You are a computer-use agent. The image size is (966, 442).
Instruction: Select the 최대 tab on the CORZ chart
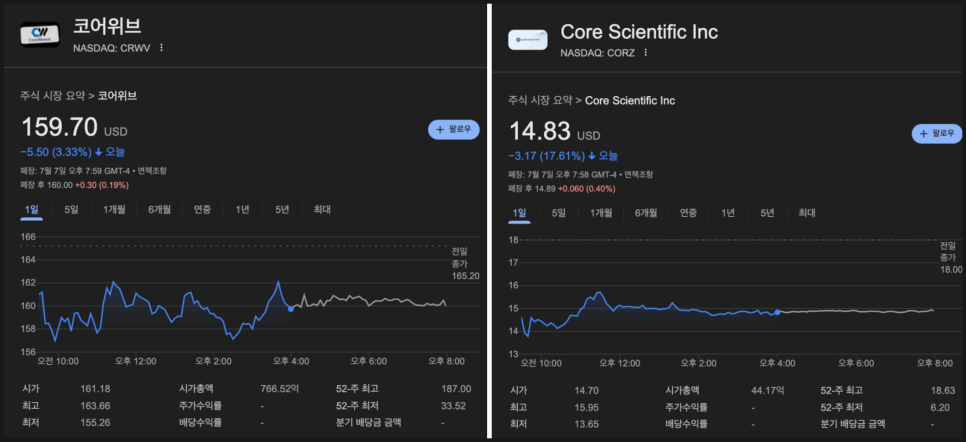pyautogui.click(x=807, y=213)
